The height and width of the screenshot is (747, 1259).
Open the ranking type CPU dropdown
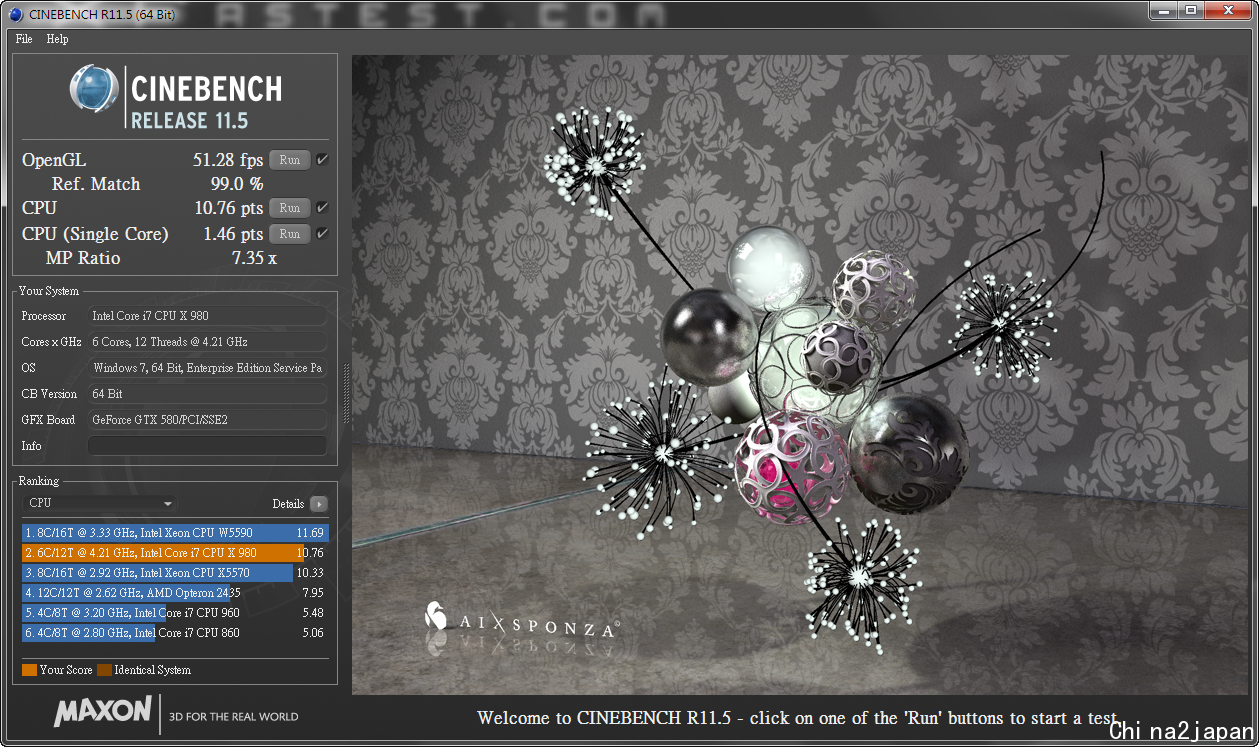100,503
